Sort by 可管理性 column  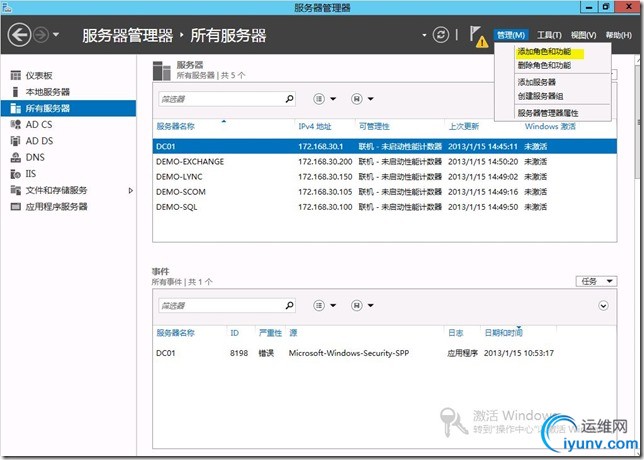(374, 126)
